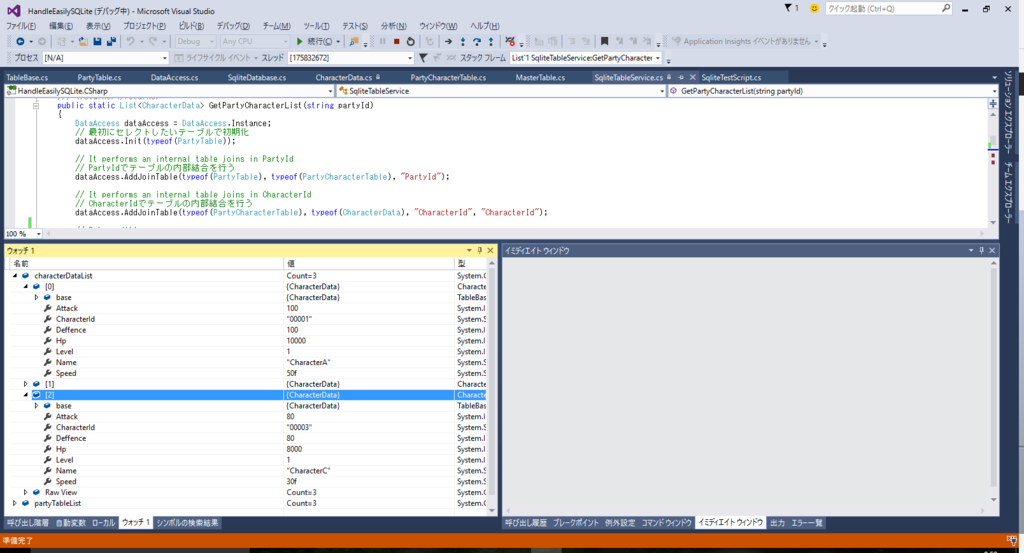Screen dimensions: 1024x553
Task: Click the Step Over curved arrow icon
Action: [x=477, y=41]
